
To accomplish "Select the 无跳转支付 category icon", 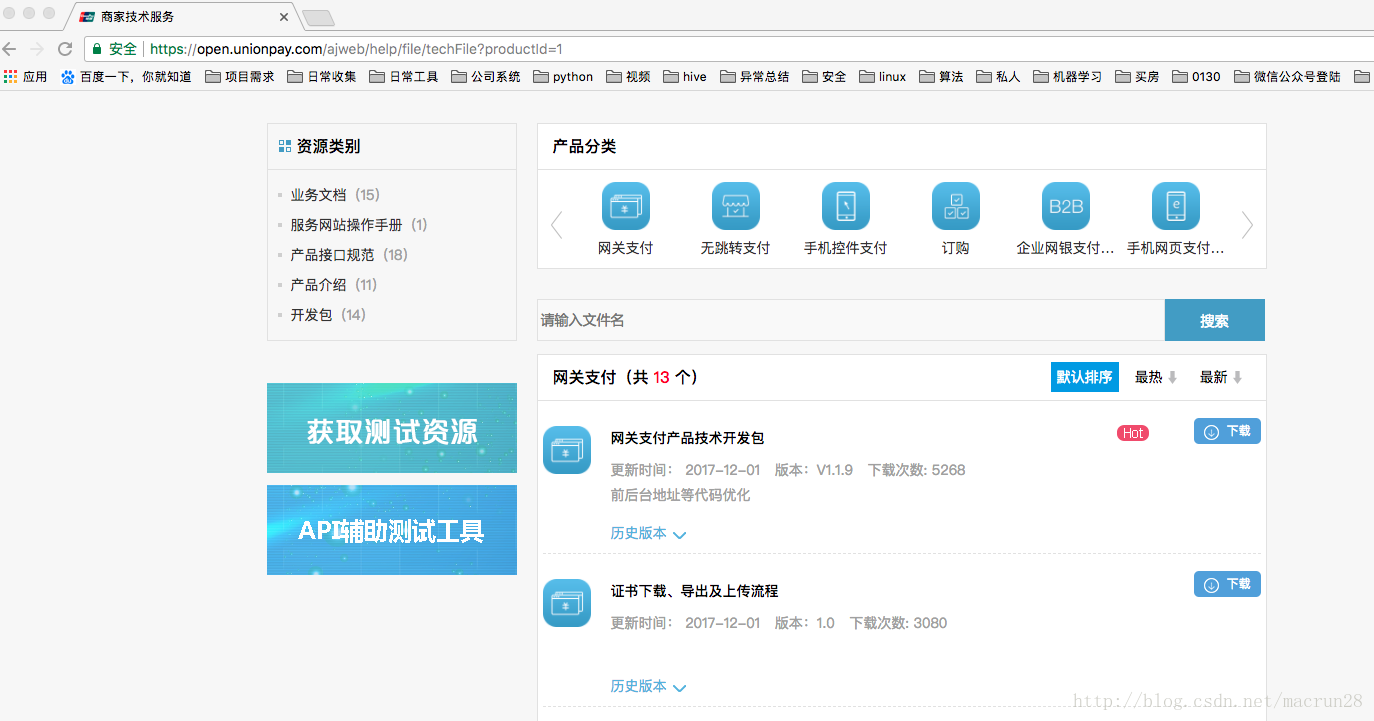I will pyautogui.click(x=736, y=206).
